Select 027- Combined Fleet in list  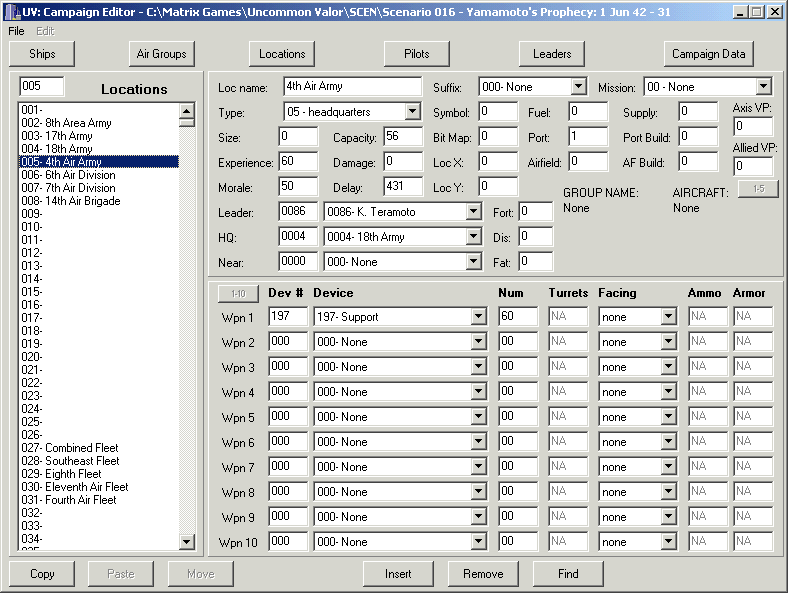click(98, 448)
